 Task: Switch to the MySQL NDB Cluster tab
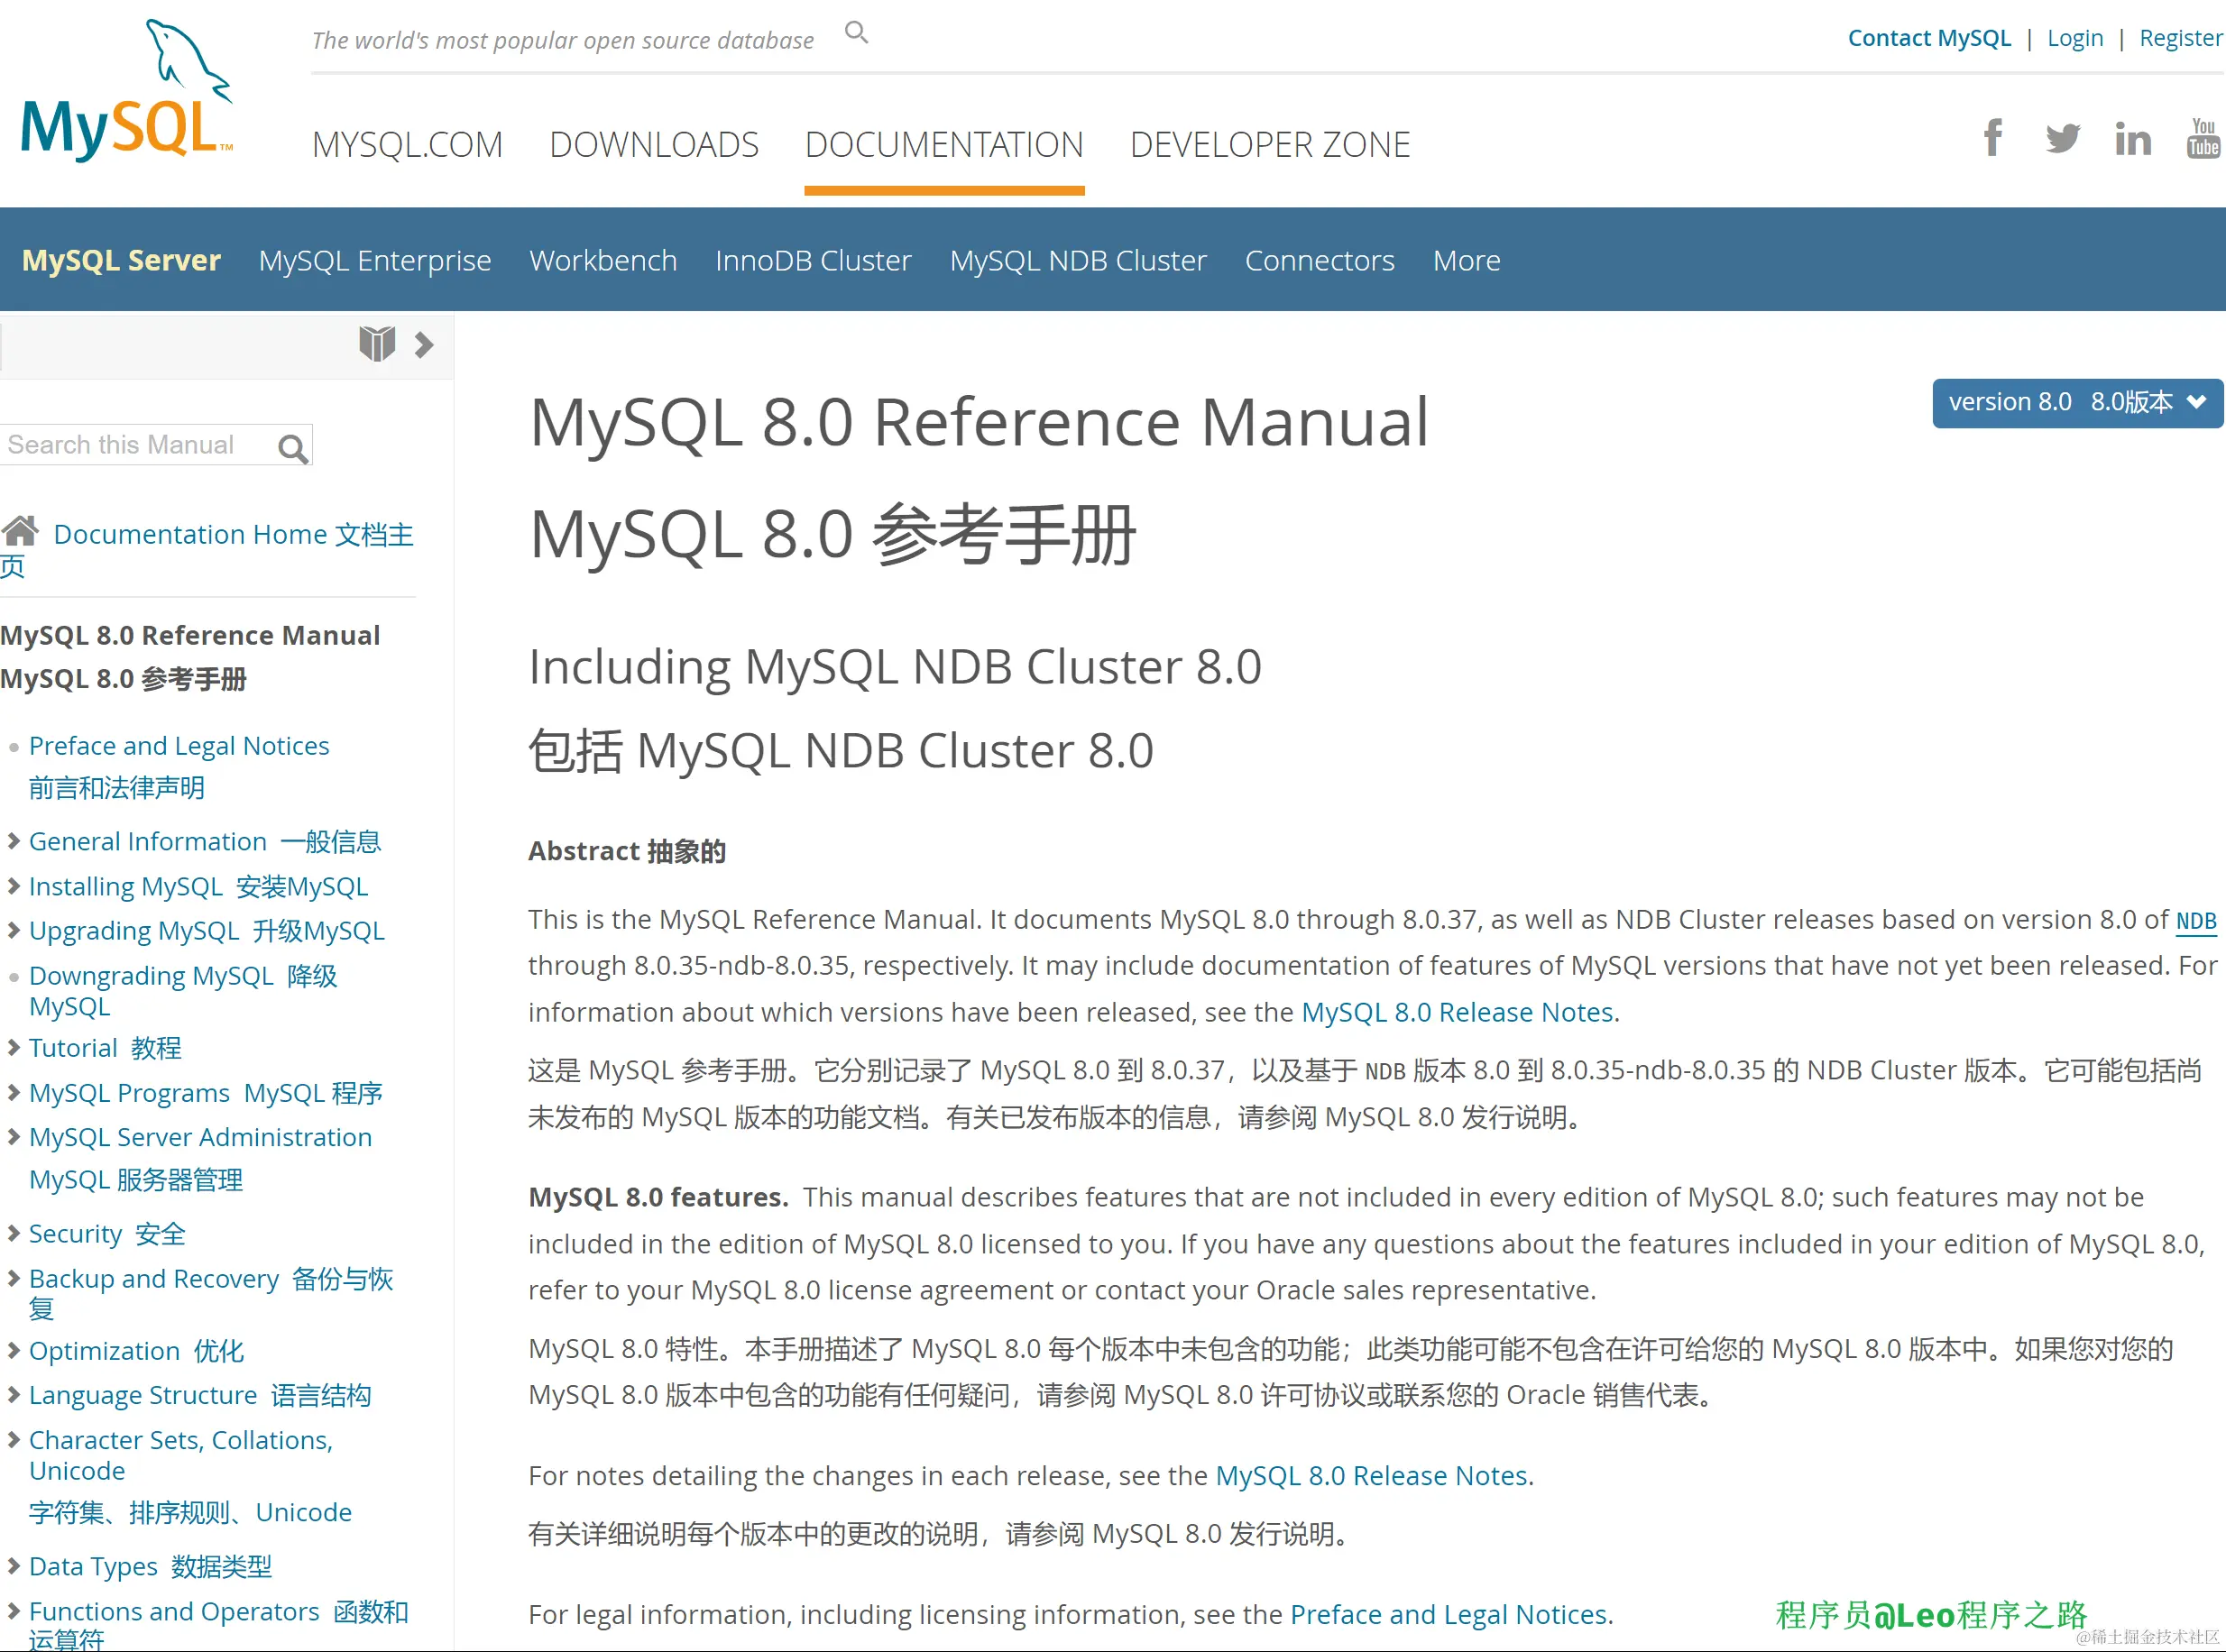tap(1078, 260)
